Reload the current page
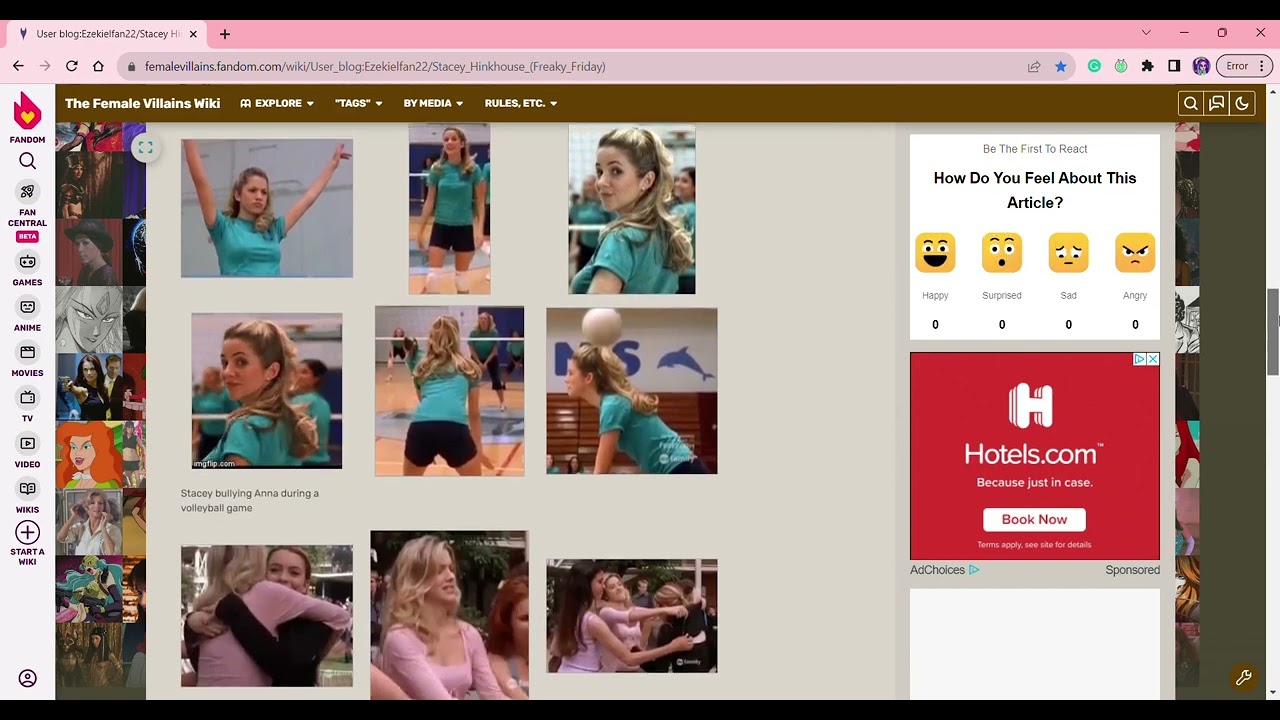This screenshot has height=720, width=1280. [x=71, y=66]
